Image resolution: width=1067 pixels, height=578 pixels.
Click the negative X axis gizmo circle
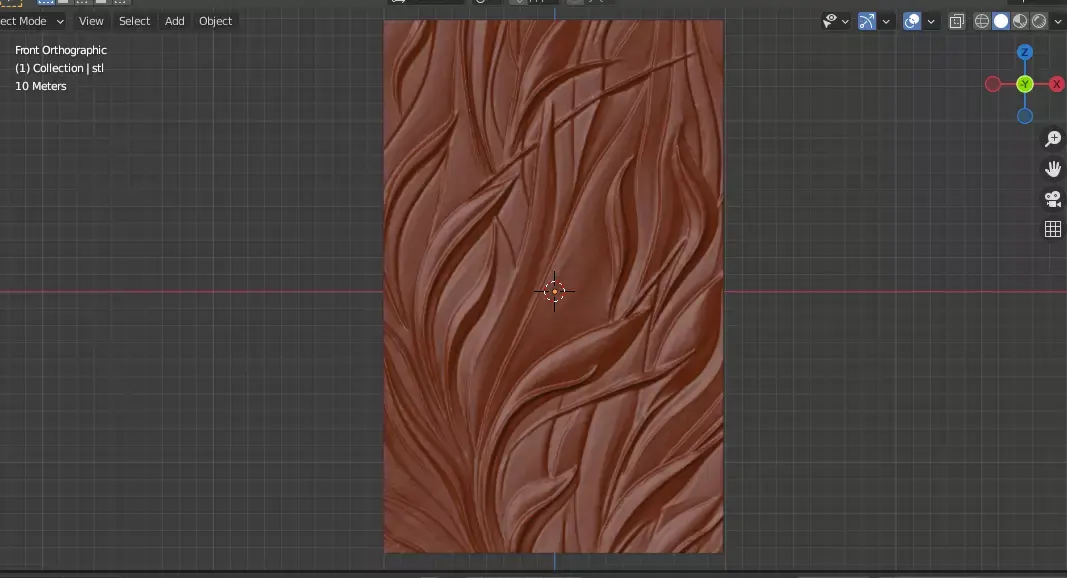(x=993, y=84)
